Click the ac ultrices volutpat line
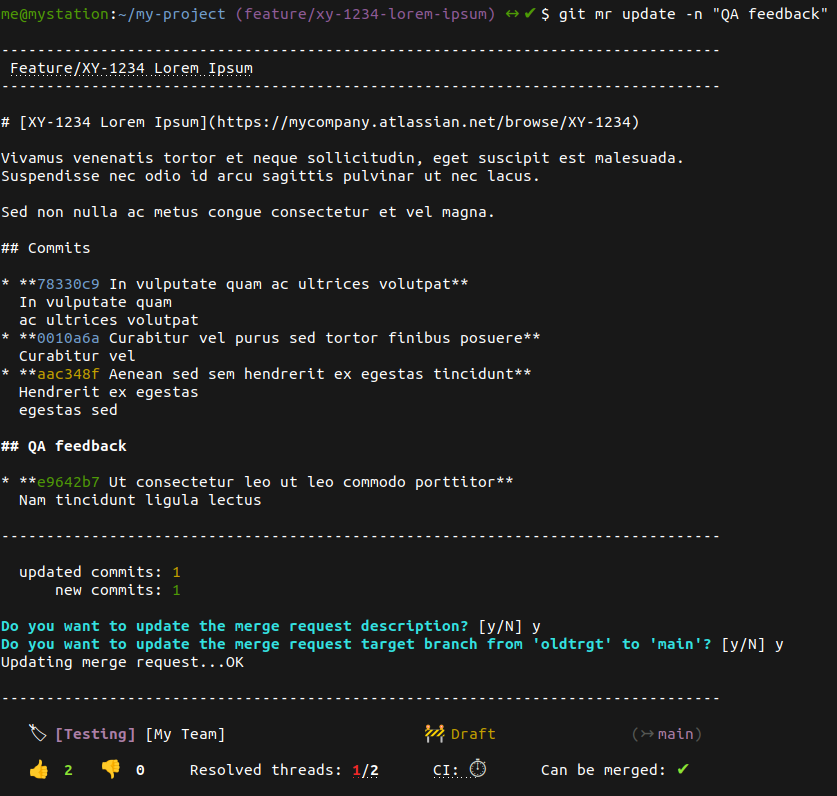The image size is (837, 796). pos(109,320)
